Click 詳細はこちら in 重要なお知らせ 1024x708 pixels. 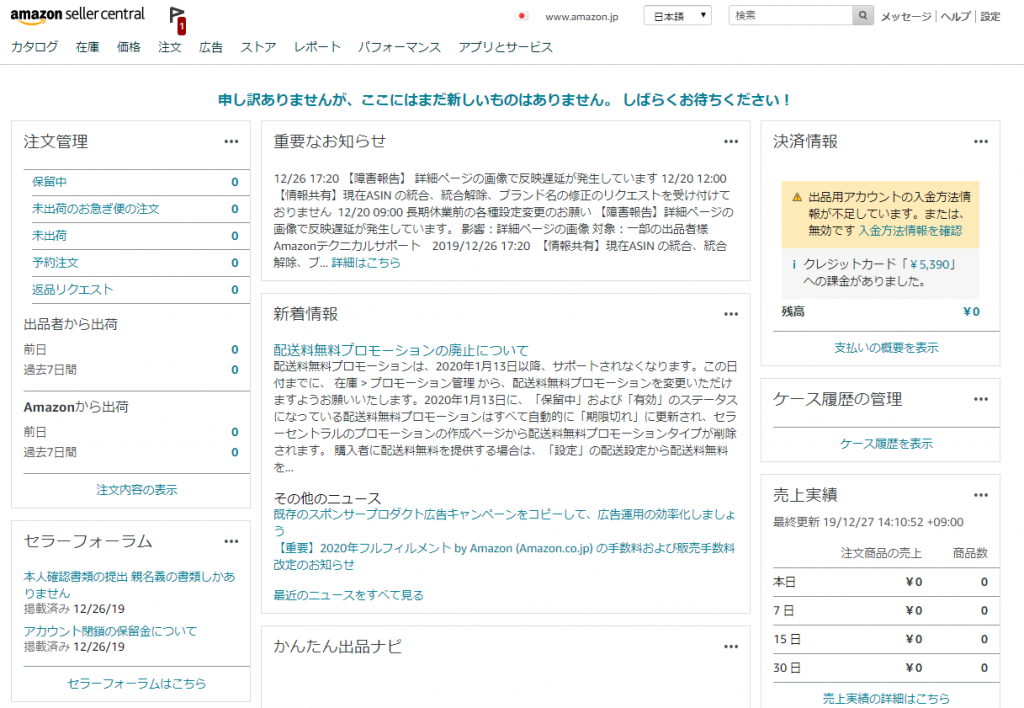[x=366, y=263]
